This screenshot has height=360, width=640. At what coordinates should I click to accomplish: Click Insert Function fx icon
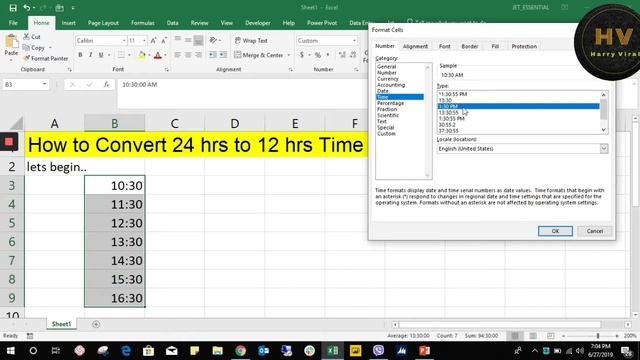click(x=107, y=84)
